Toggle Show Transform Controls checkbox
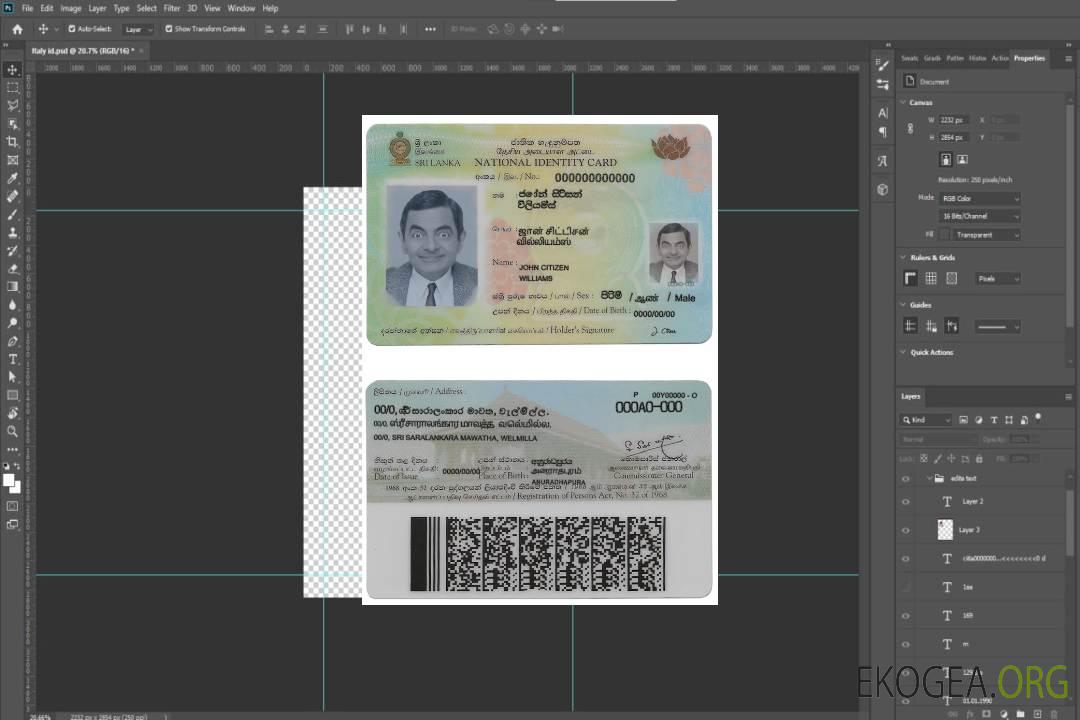1080x720 pixels. 169,29
